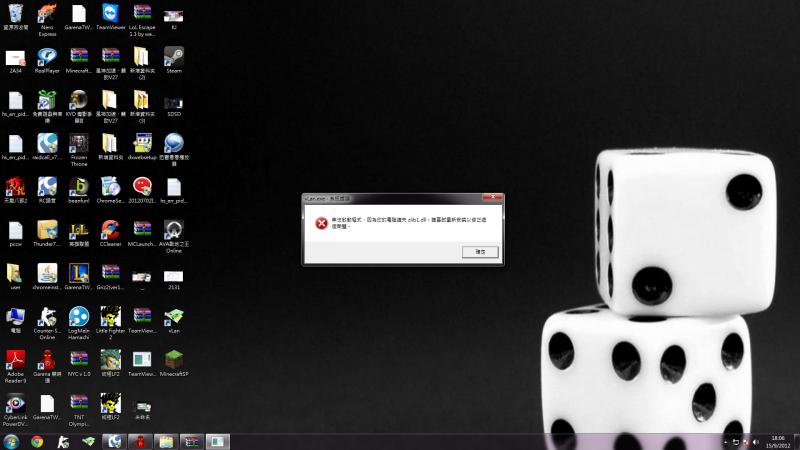Select the green gift box shortcut icon
Image resolution: width=800 pixels, height=450 pixels.
(47, 101)
